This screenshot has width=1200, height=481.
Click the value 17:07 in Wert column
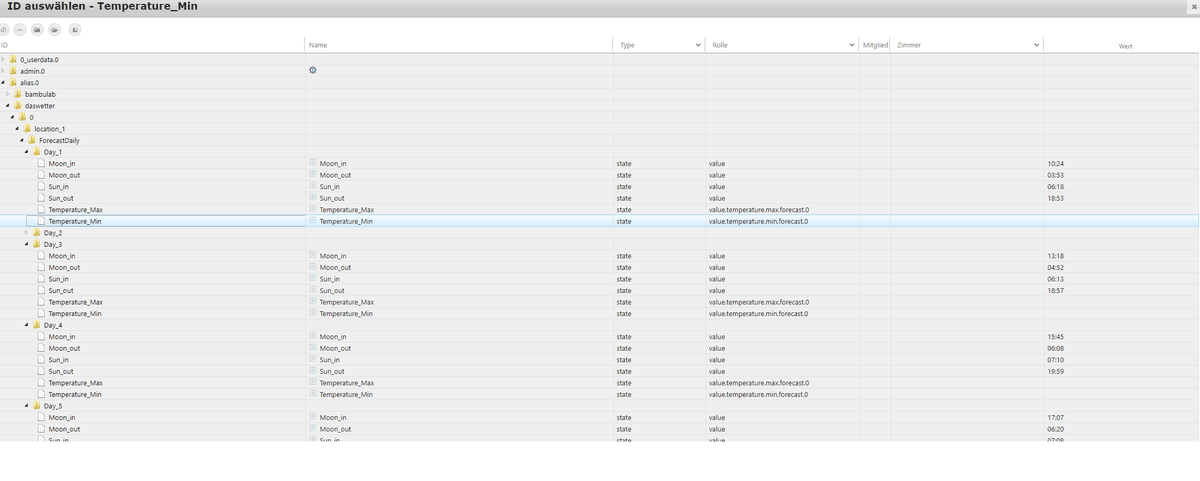[1055, 417]
